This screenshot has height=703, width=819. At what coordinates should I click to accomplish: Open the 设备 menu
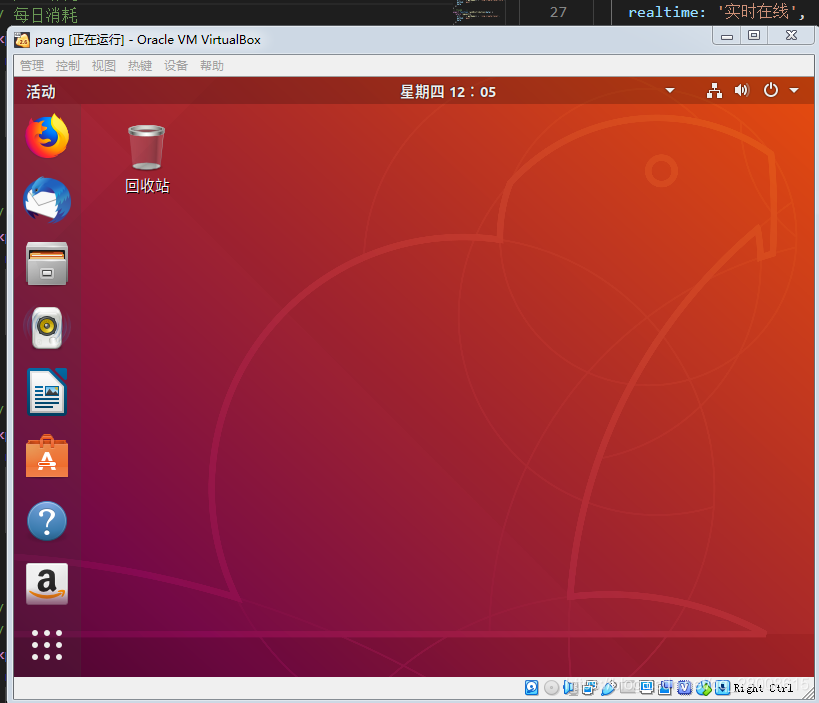pyautogui.click(x=176, y=65)
